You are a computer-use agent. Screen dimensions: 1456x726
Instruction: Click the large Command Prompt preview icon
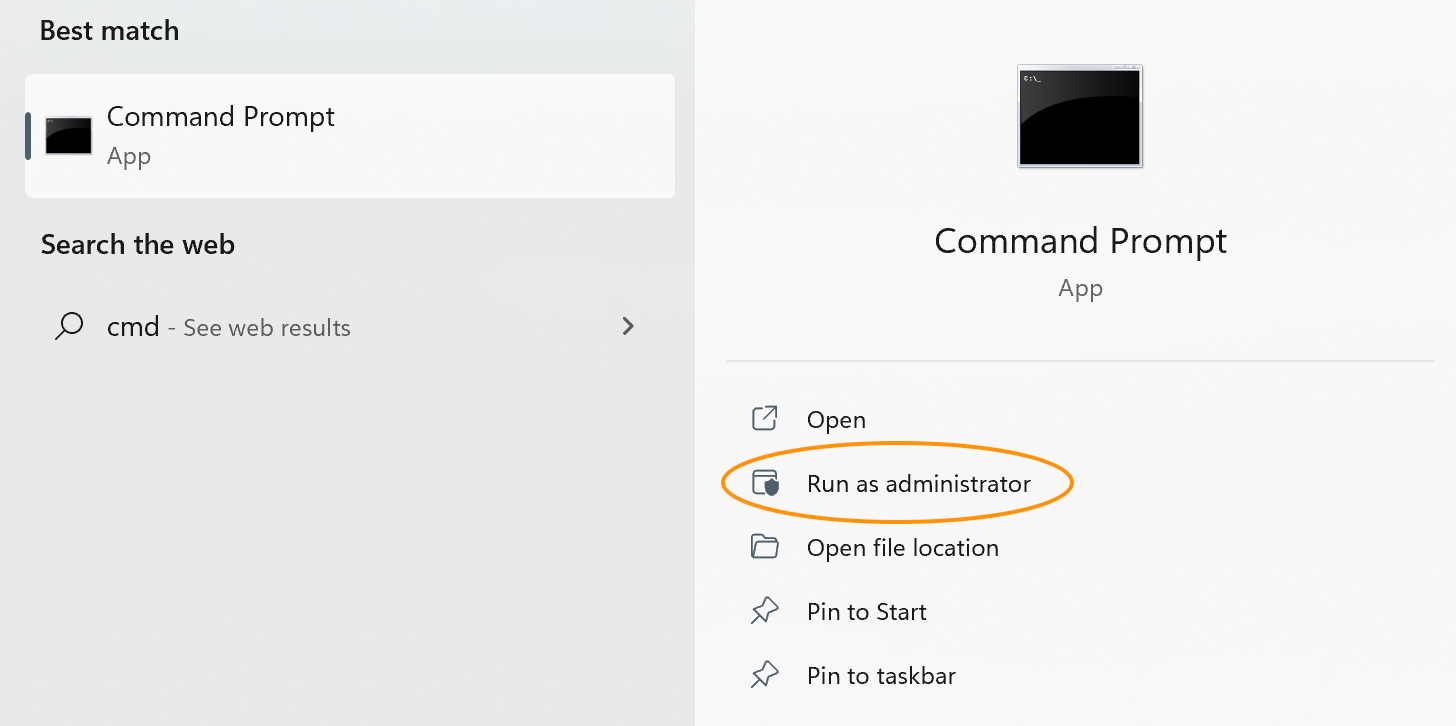[x=1080, y=115]
